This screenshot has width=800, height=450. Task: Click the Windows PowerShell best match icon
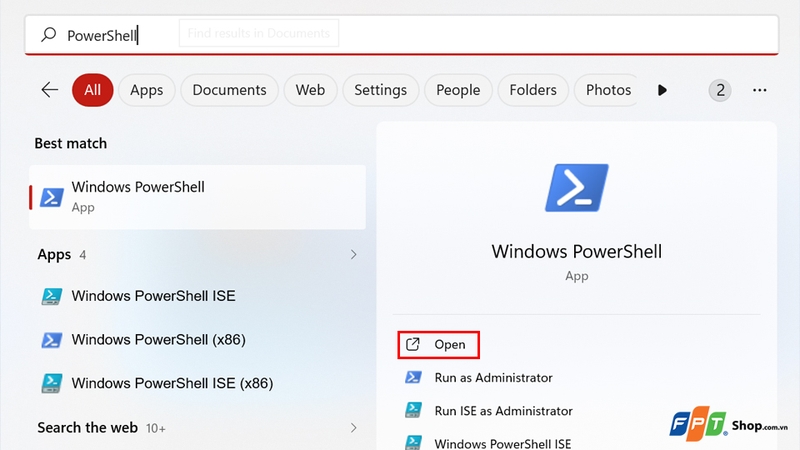pos(52,197)
